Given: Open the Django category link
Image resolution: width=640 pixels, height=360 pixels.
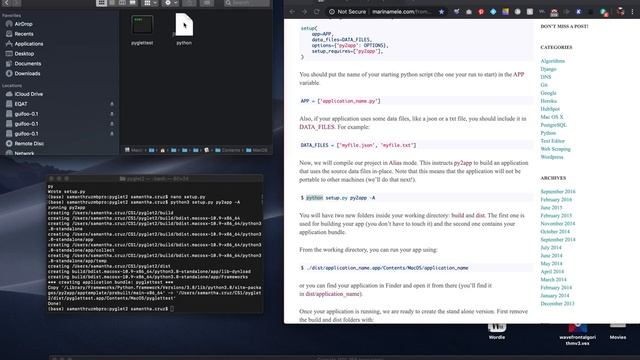Looking at the screenshot, I should (548, 69).
